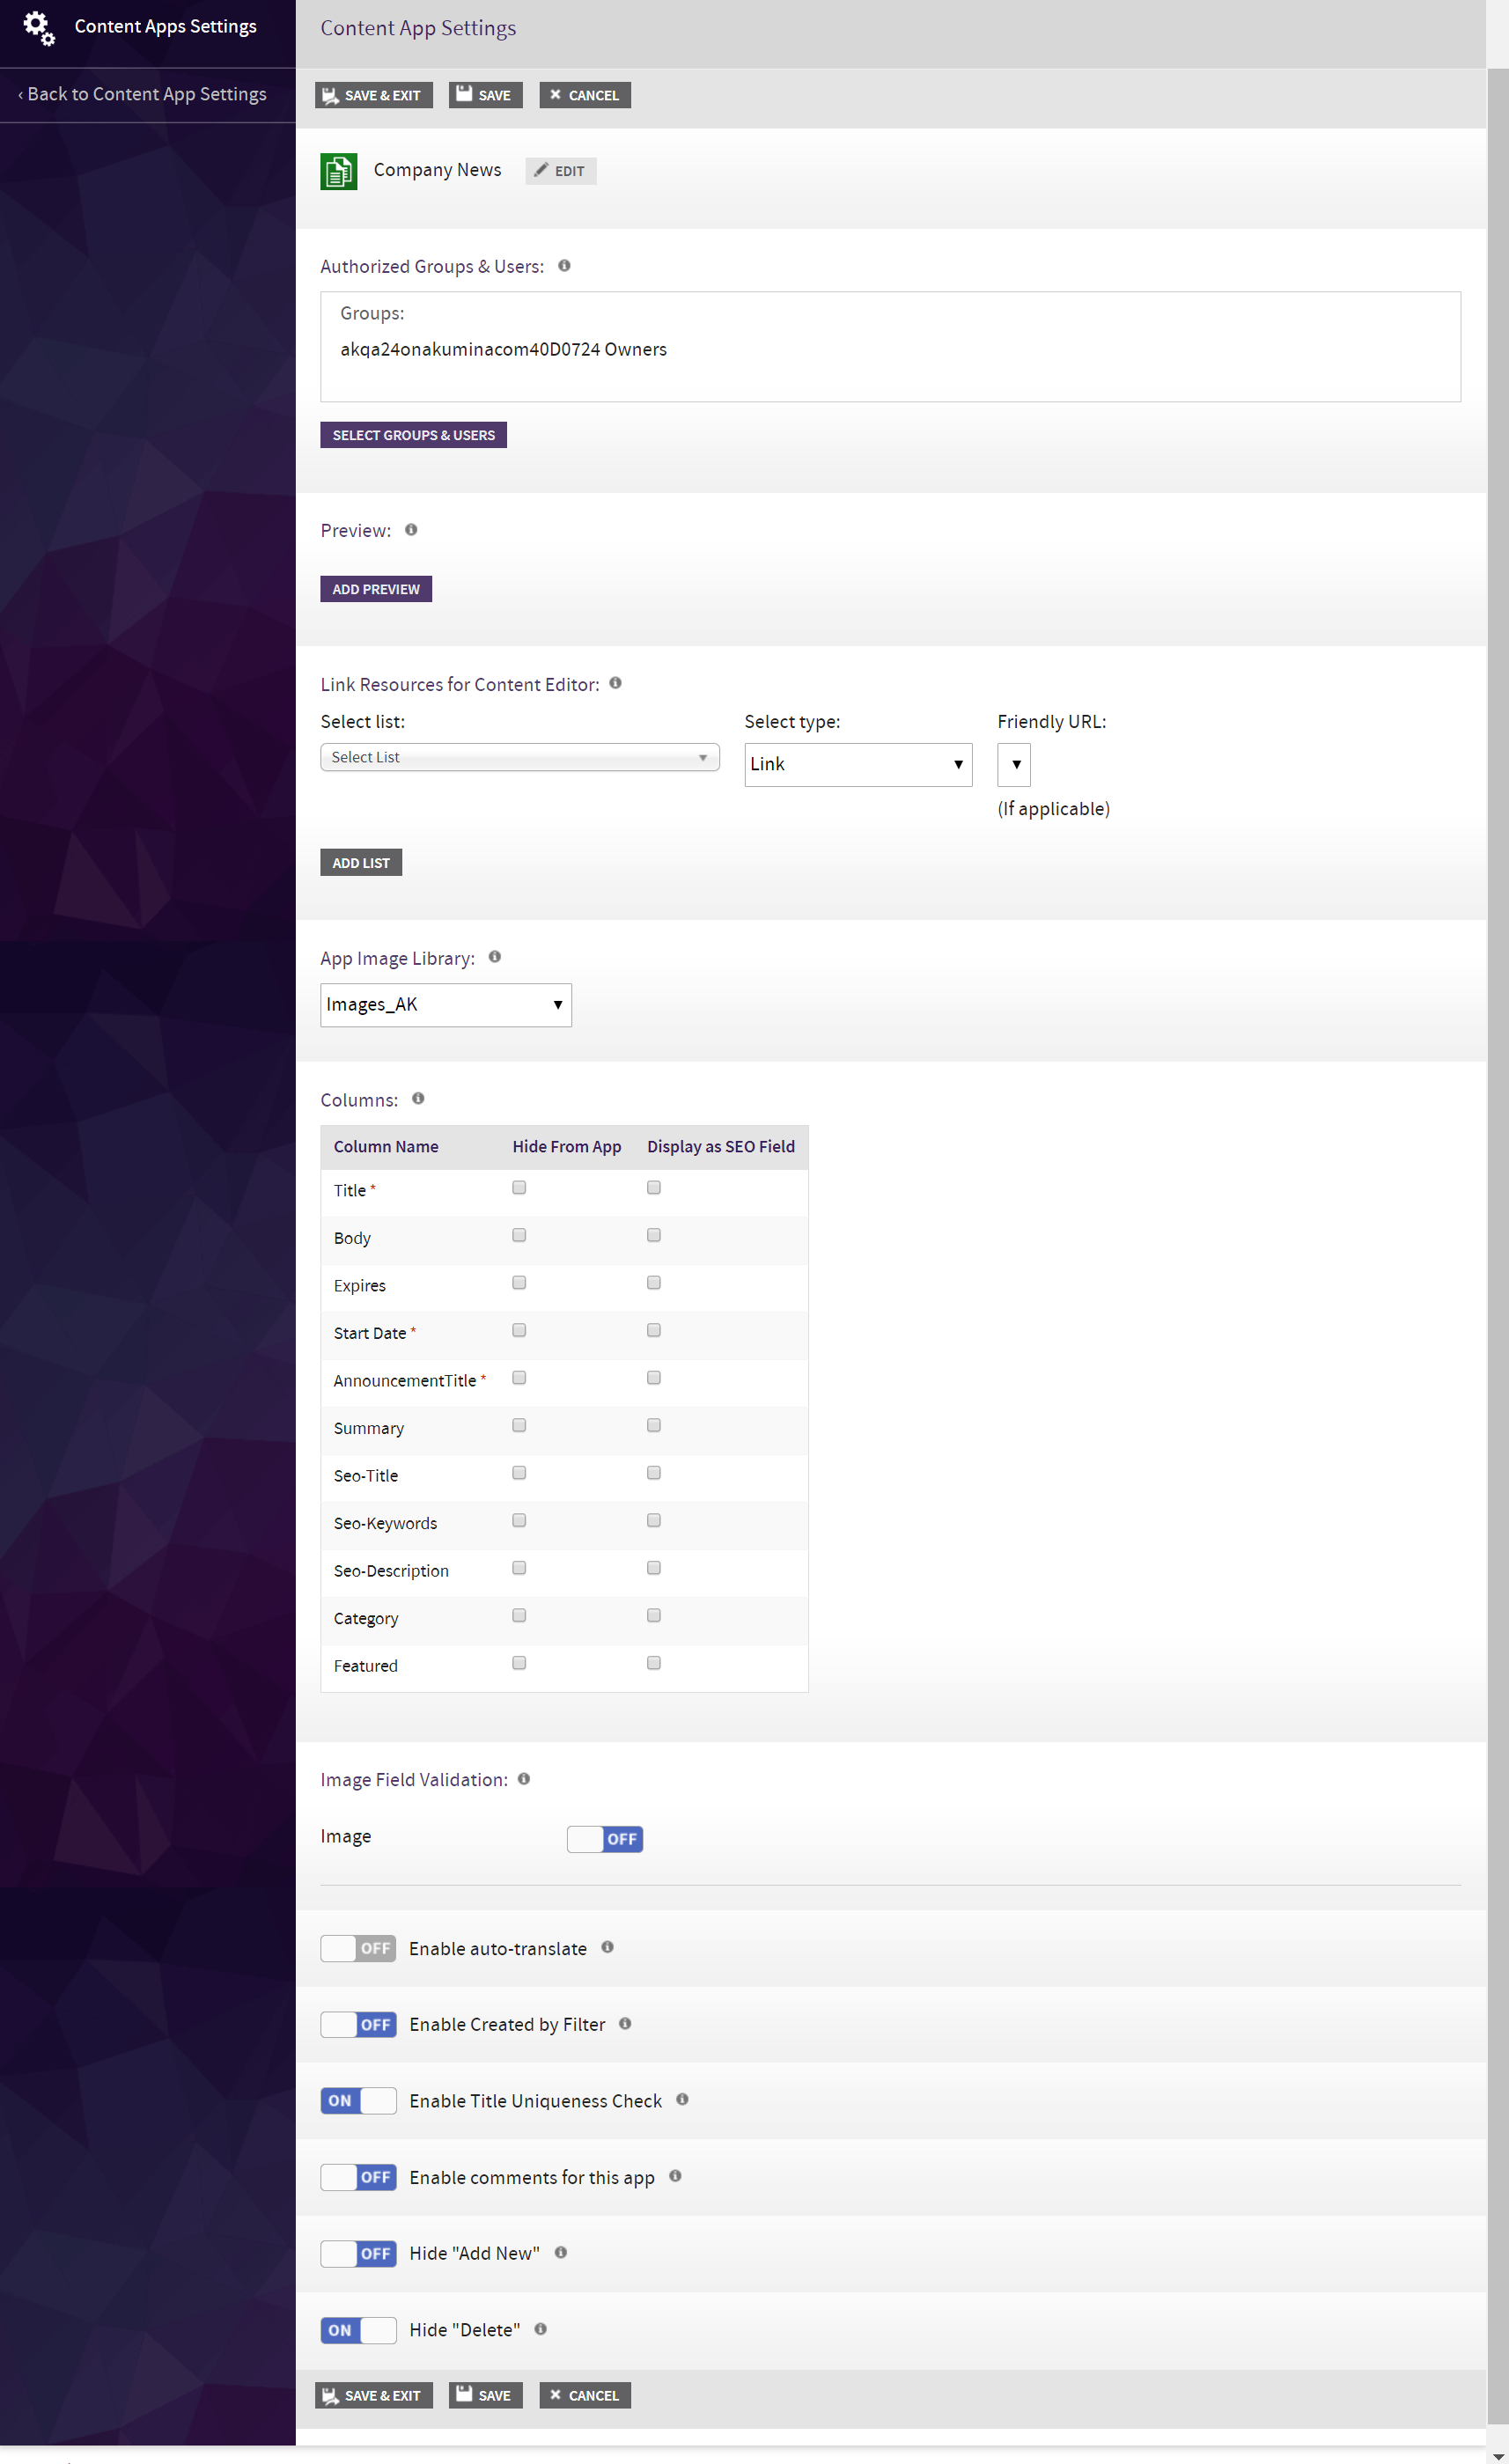This screenshot has width=1509, height=2464.
Task: Click info icon beside Hide "Delete"
Action: point(540,2329)
